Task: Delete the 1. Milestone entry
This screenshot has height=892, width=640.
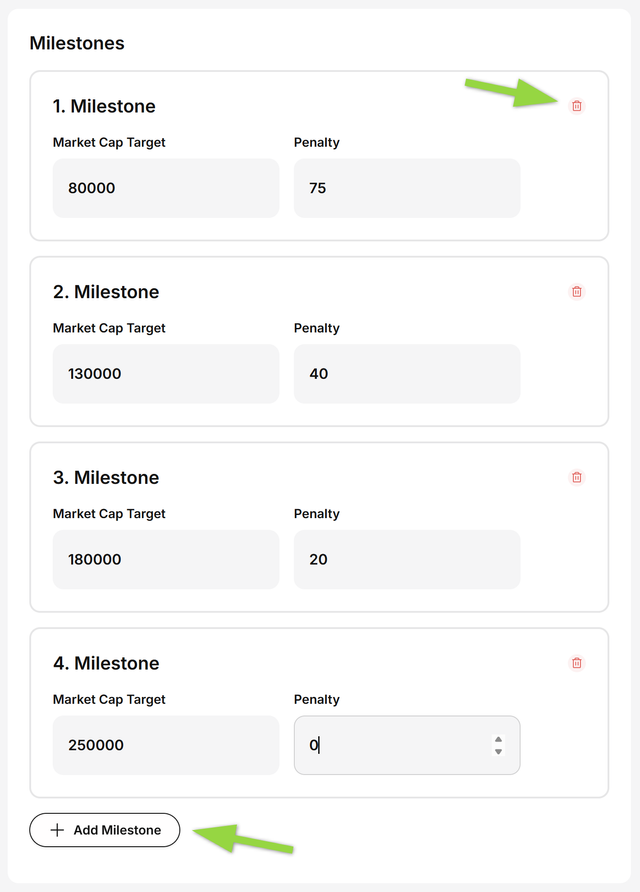Action: [x=576, y=106]
